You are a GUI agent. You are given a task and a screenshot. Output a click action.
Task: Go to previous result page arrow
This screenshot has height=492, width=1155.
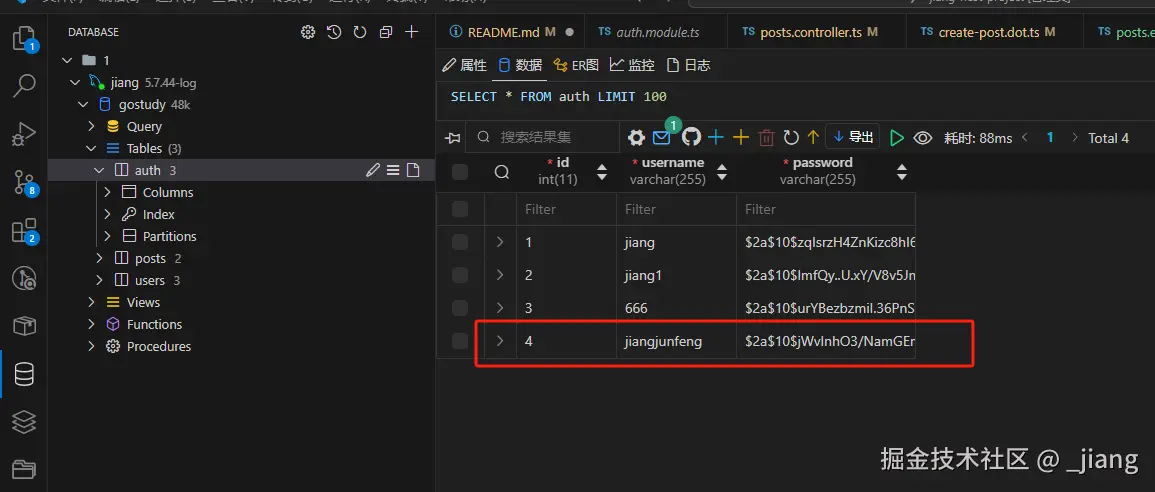(x=1025, y=138)
